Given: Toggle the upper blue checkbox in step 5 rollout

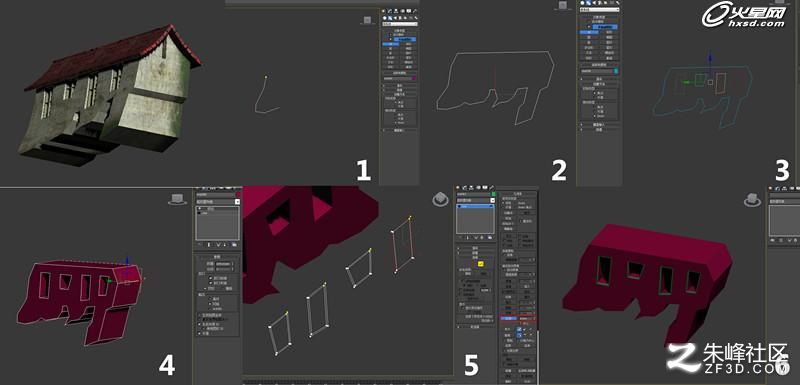Looking at the screenshot, I should (519, 329).
